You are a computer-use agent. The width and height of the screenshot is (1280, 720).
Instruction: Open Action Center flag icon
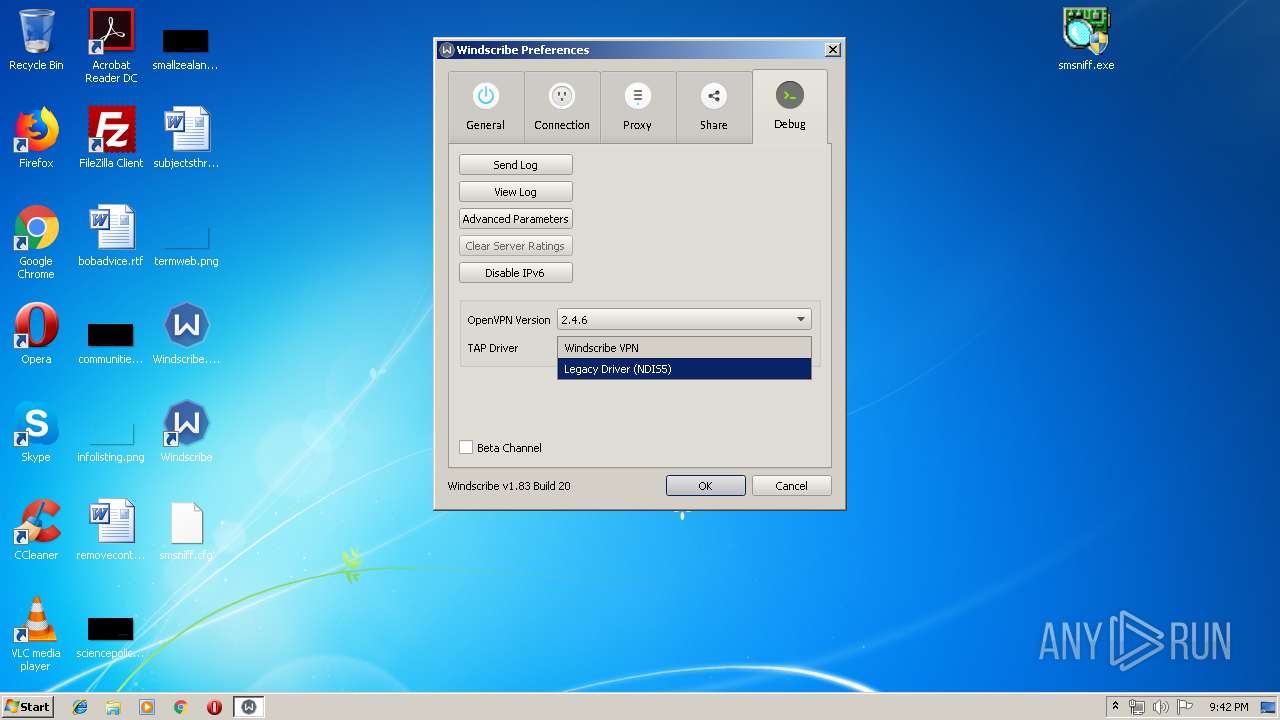click(x=1185, y=707)
